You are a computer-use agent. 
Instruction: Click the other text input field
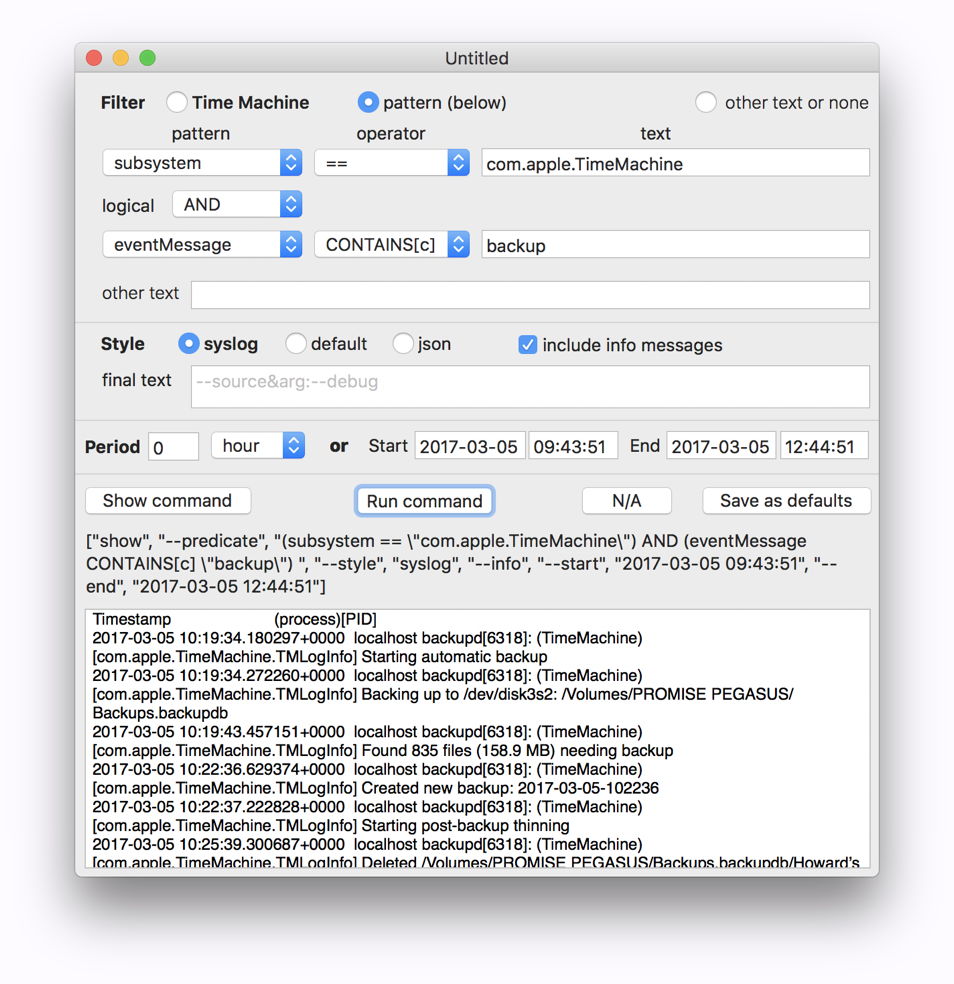tap(530, 294)
